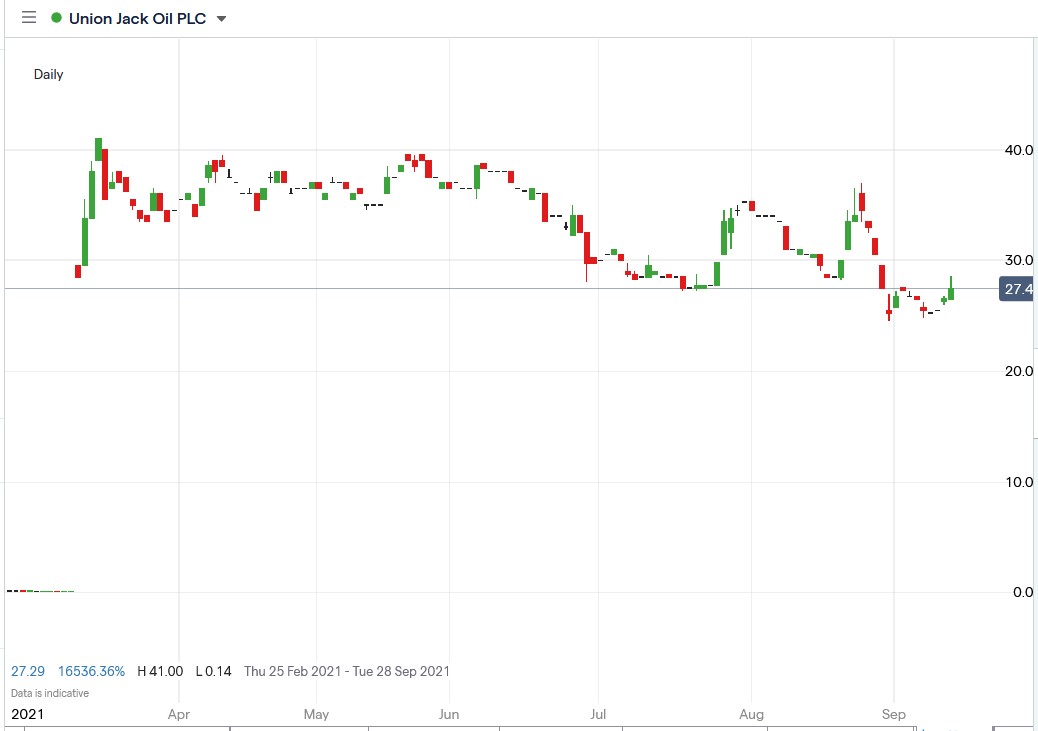Expand the chart dropdown arrow beside the ticker name
Image resolution: width=1038 pixels, height=731 pixels.
(221, 18)
